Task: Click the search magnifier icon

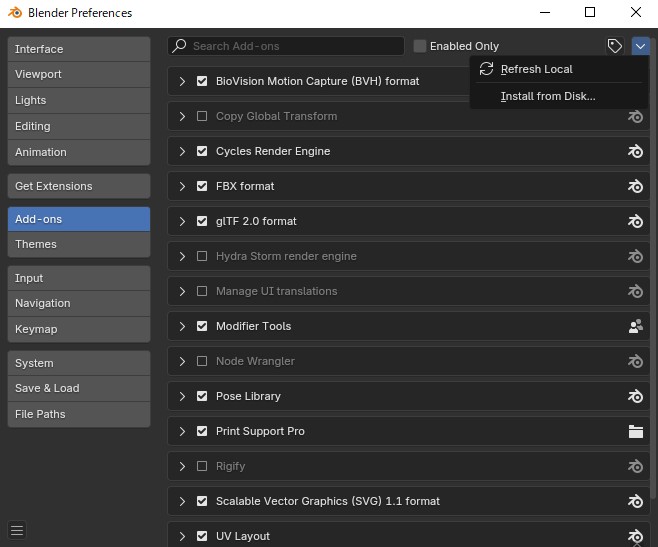Action: click(x=179, y=45)
